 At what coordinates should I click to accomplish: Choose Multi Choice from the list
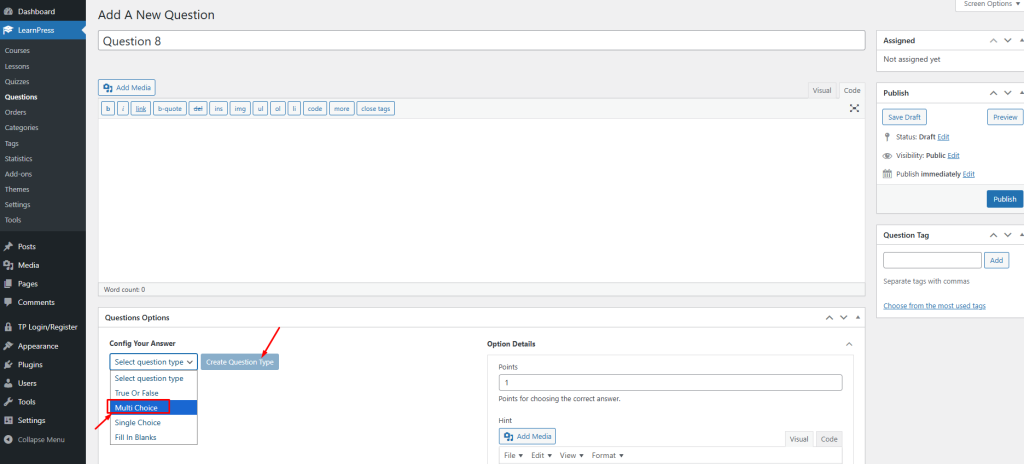137,408
